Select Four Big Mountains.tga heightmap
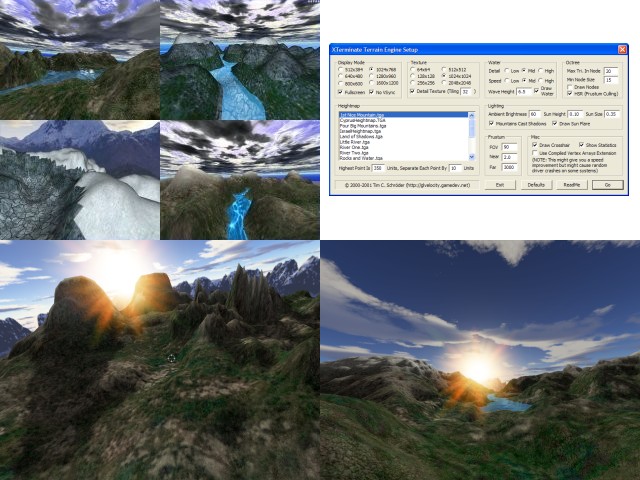This screenshot has width=640, height=480. click(403, 126)
